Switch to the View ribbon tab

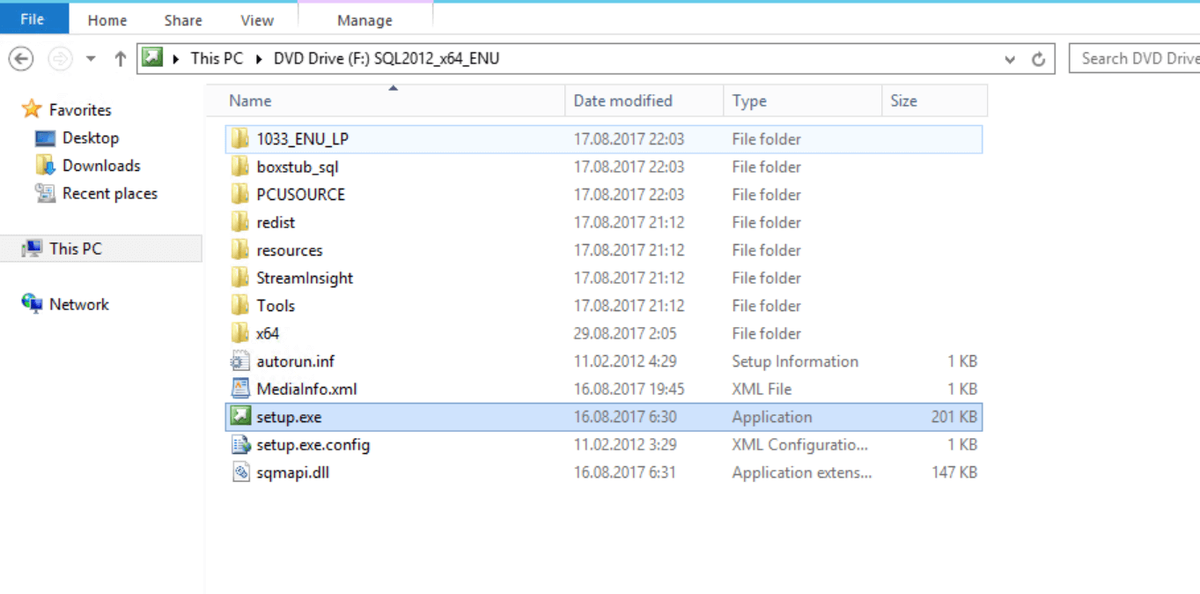(257, 20)
